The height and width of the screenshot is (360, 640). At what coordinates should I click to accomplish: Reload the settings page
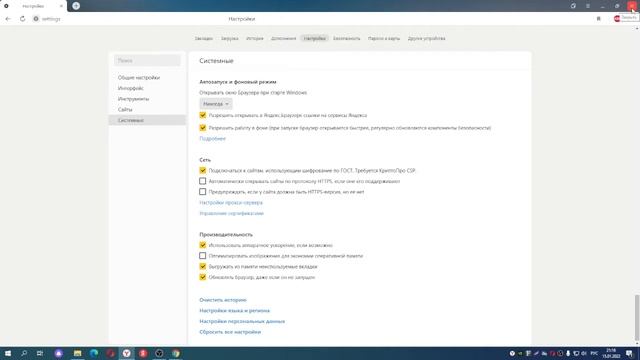22,19
